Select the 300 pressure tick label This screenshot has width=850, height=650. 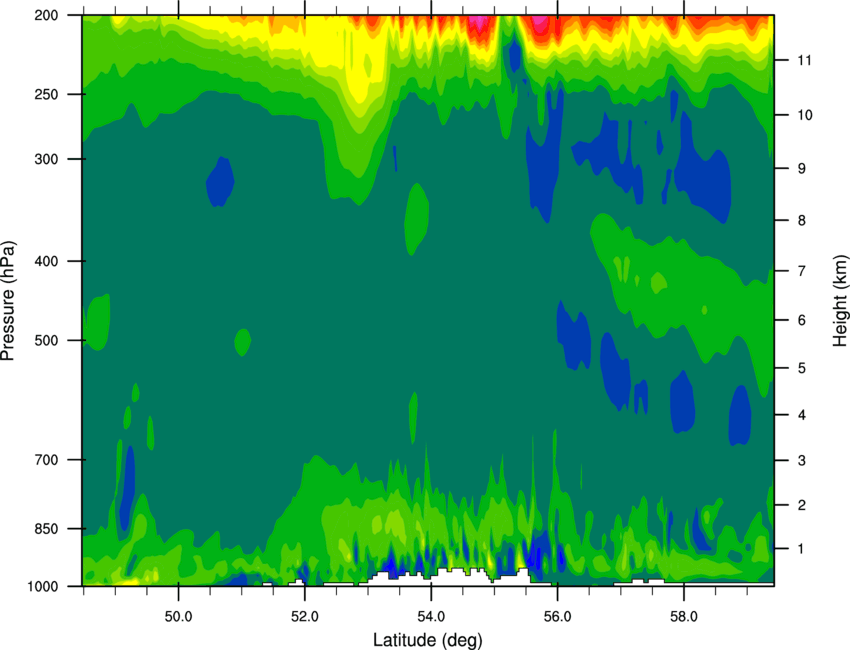click(x=46, y=159)
